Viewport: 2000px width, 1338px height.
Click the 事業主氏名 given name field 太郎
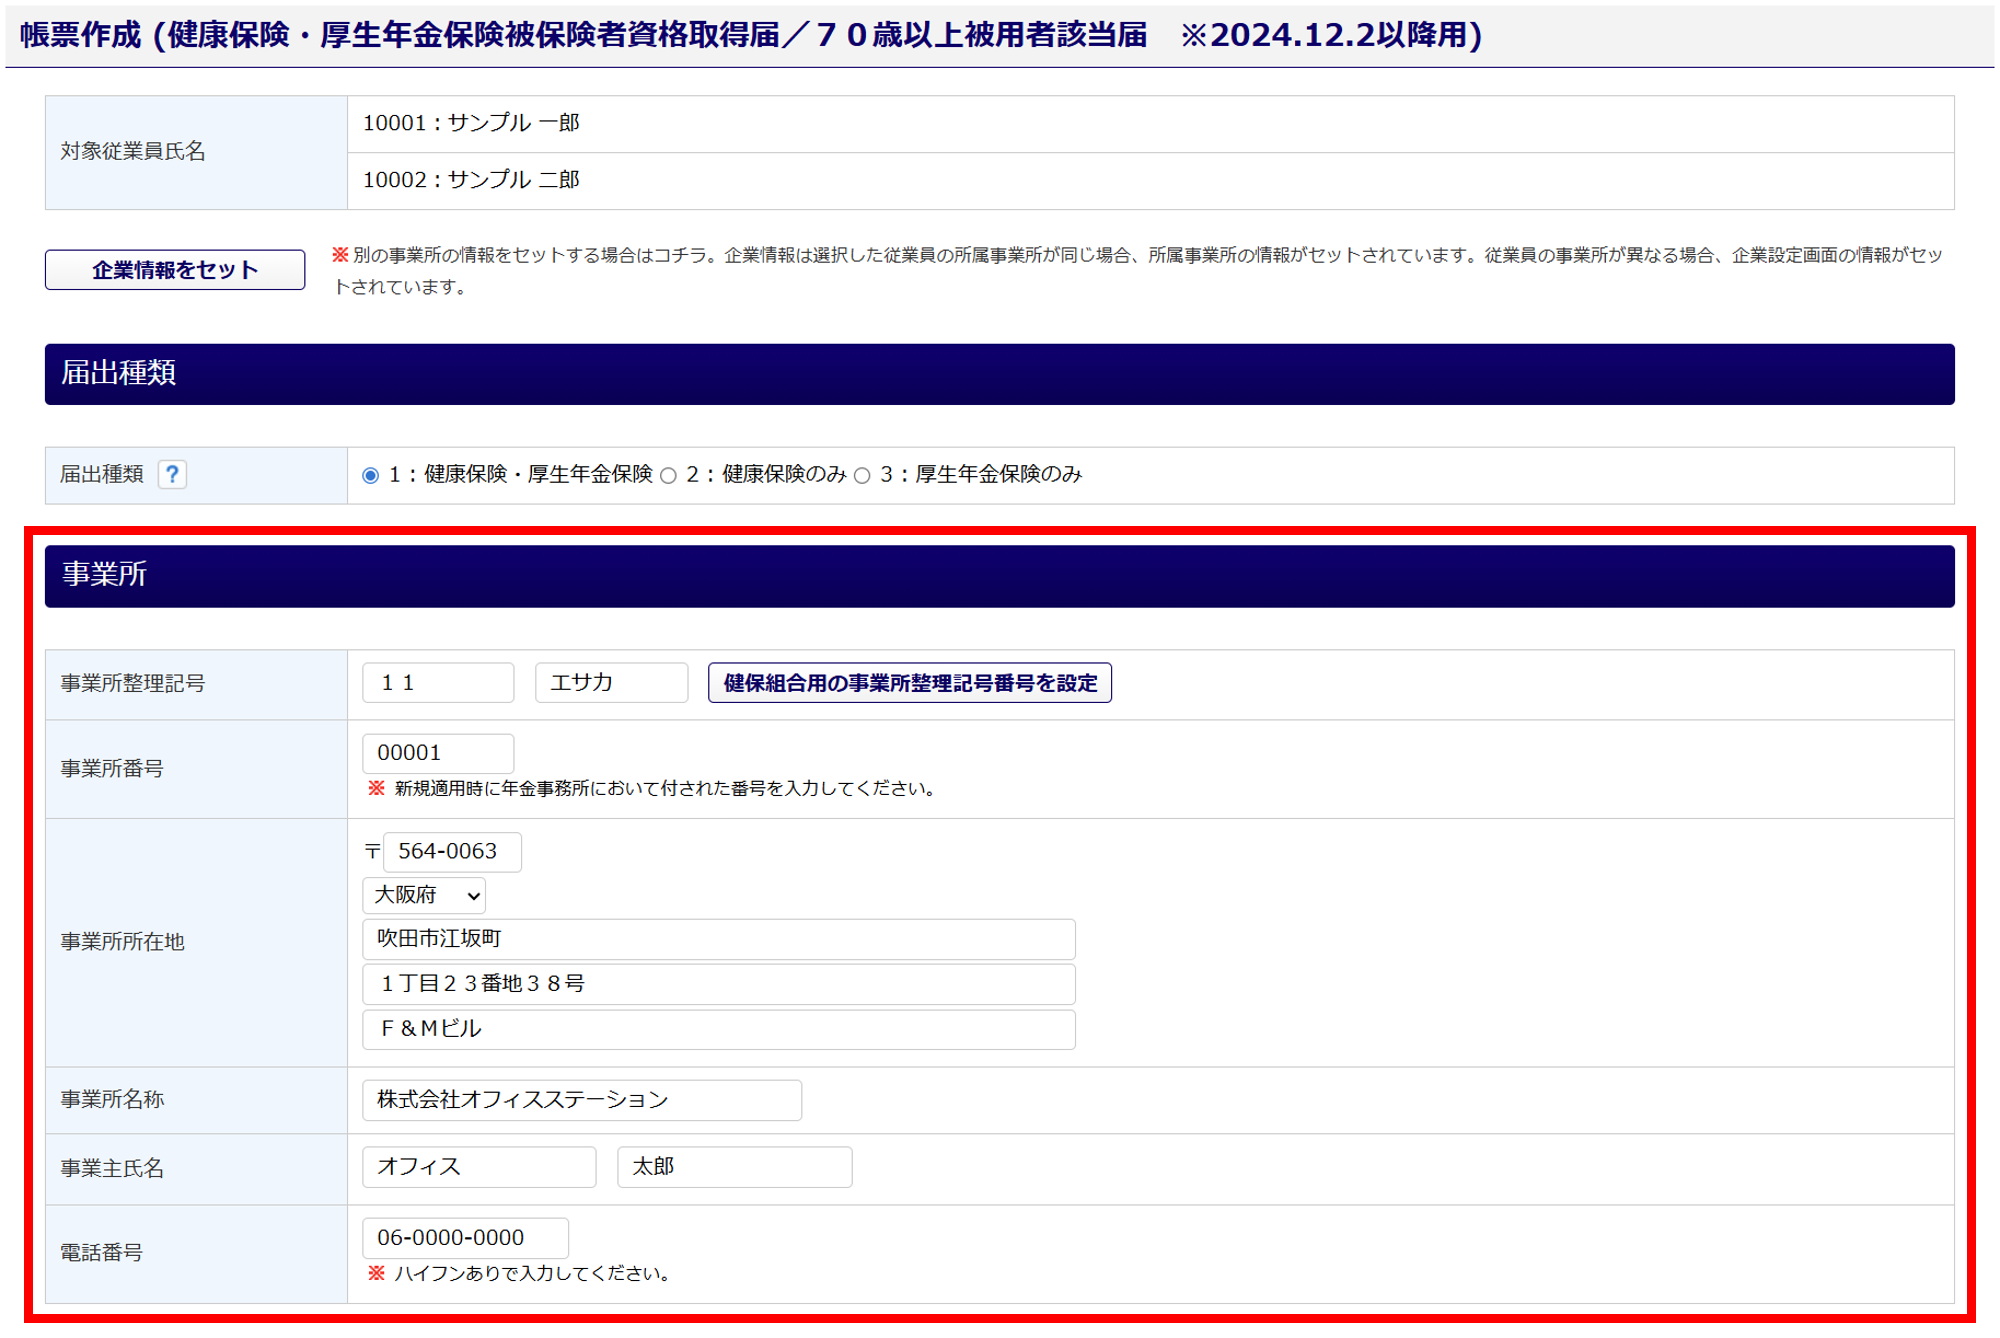pos(734,1167)
